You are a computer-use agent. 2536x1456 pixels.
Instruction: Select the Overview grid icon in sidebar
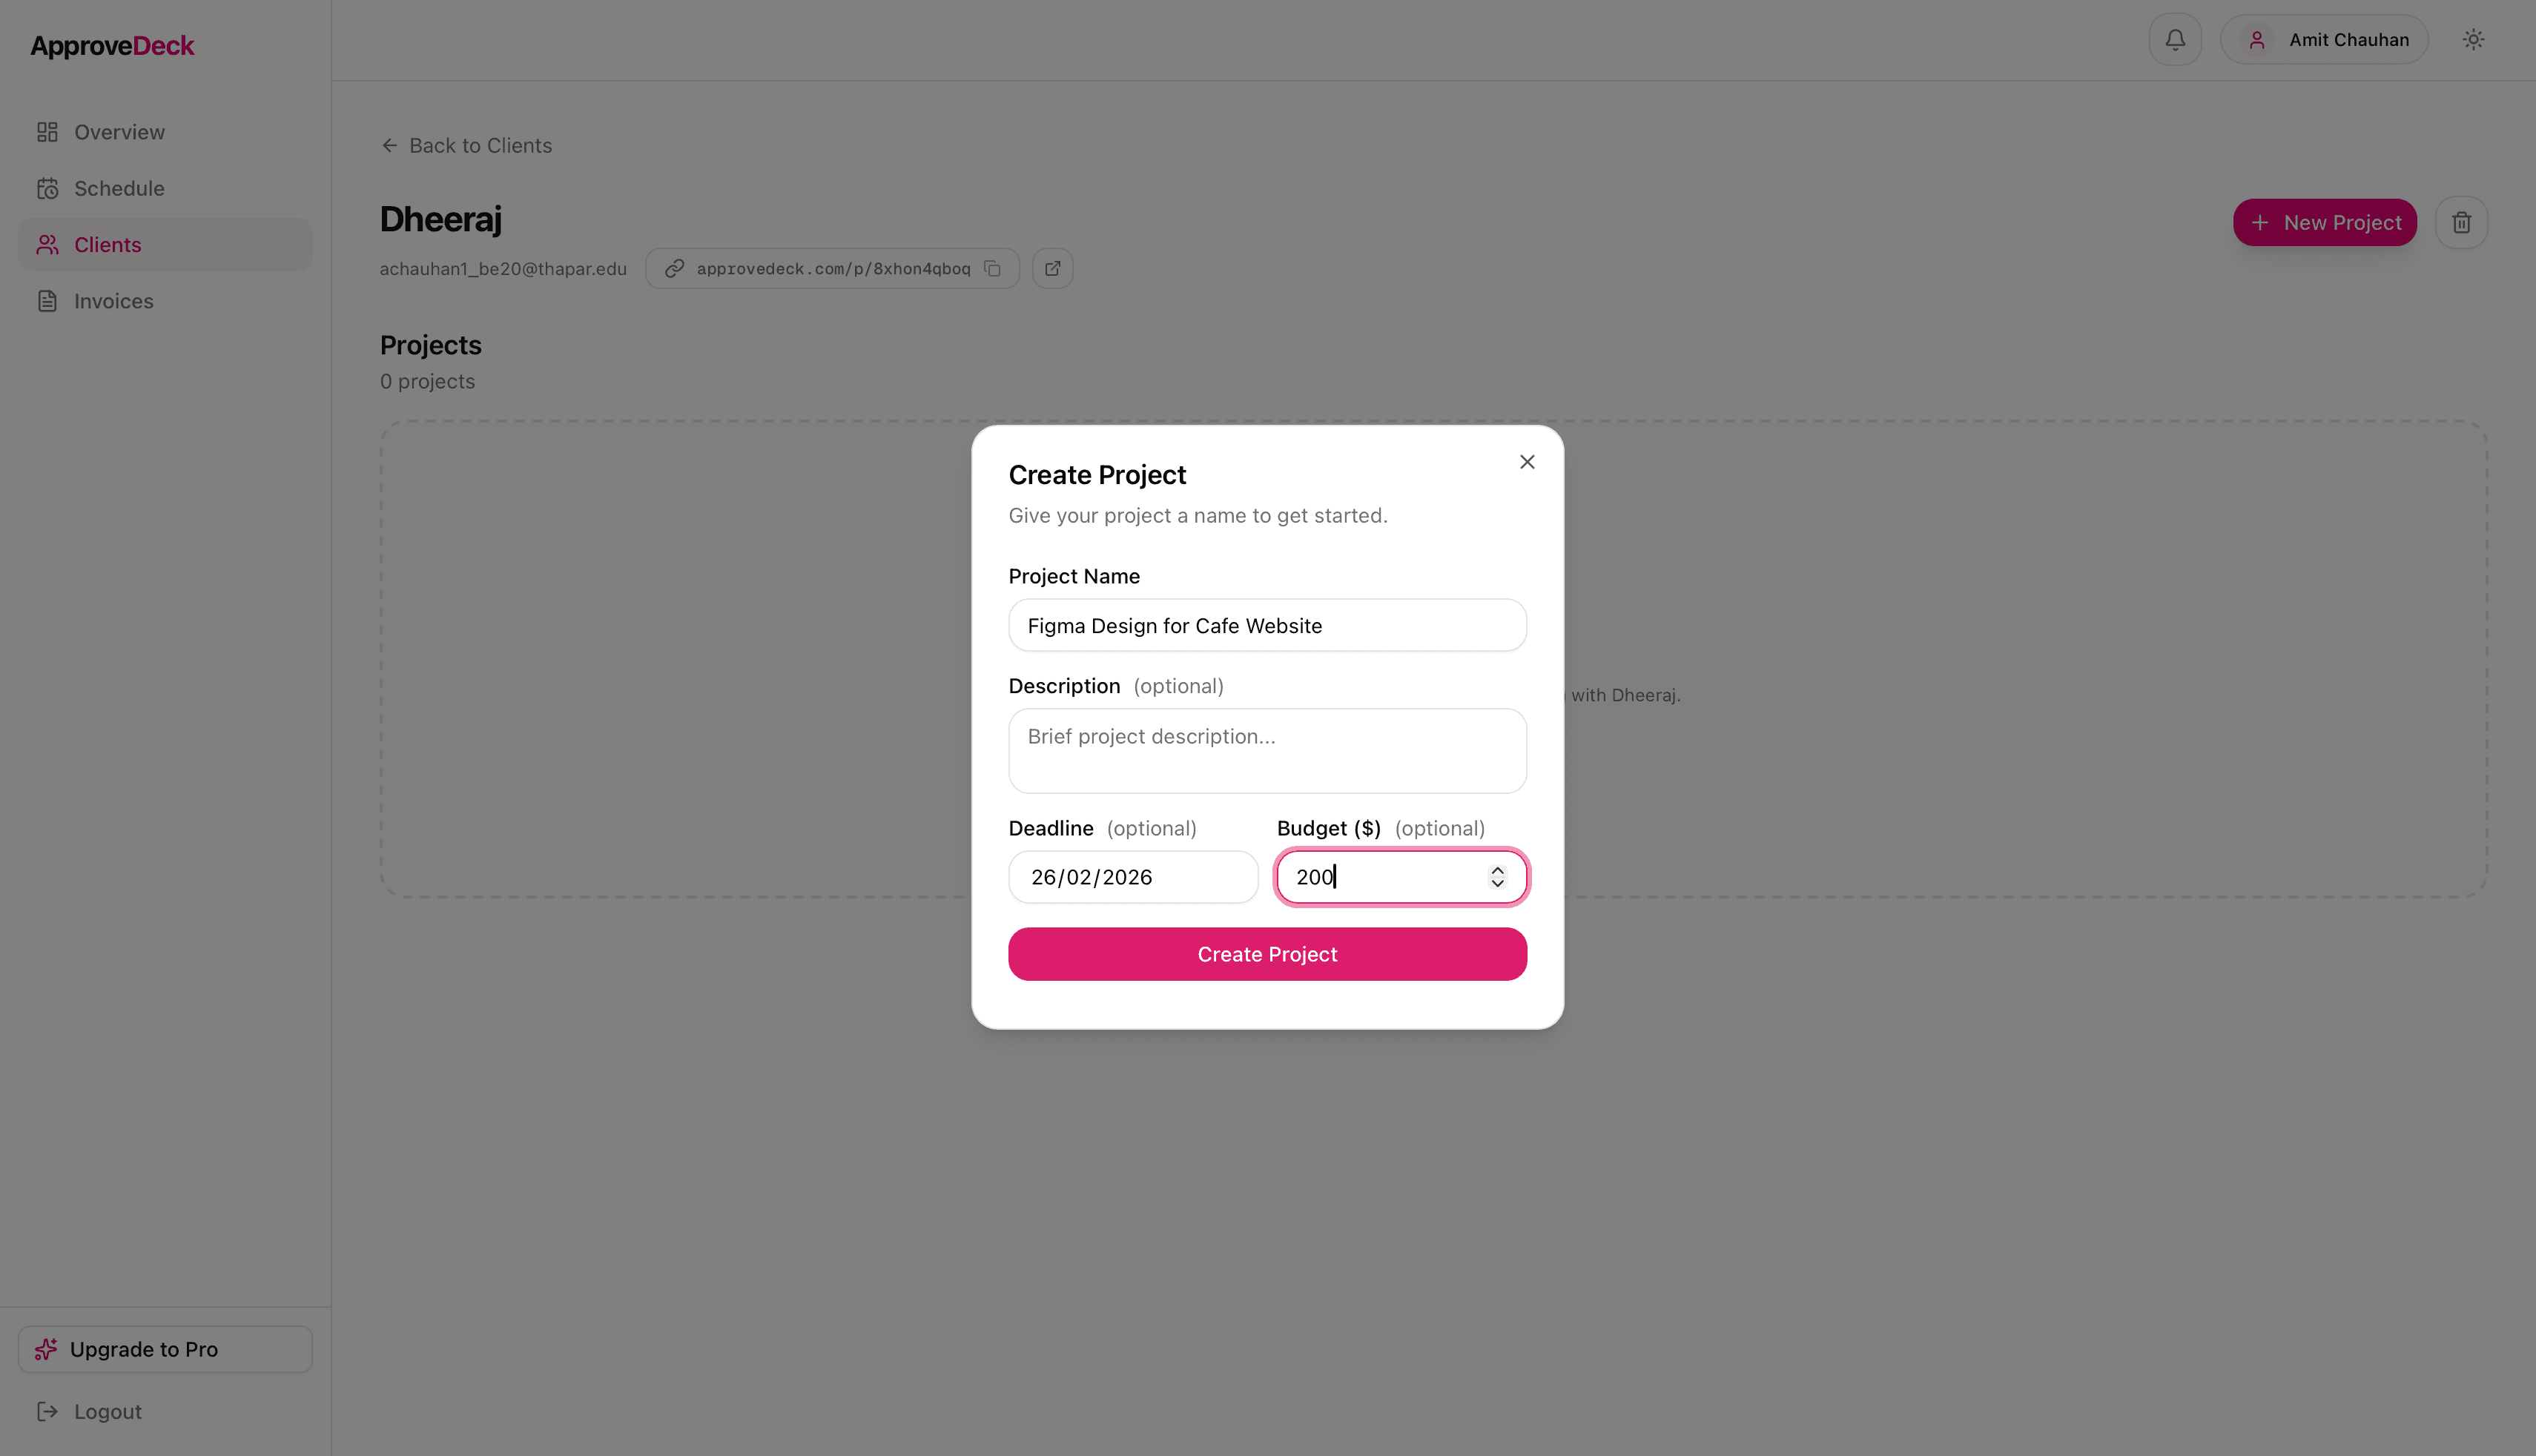click(47, 131)
